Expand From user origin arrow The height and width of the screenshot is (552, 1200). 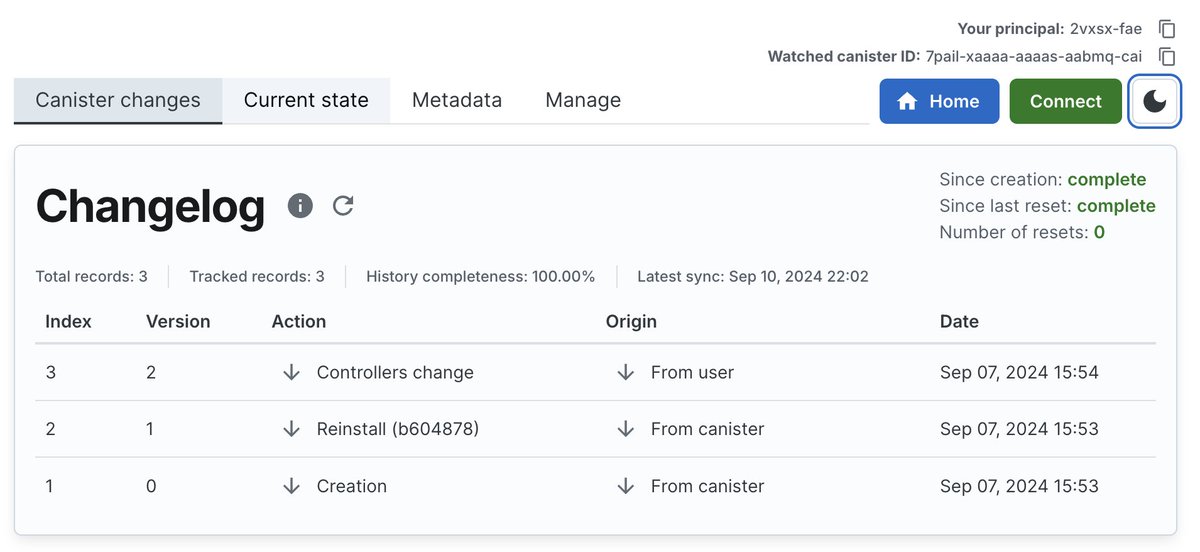[625, 372]
